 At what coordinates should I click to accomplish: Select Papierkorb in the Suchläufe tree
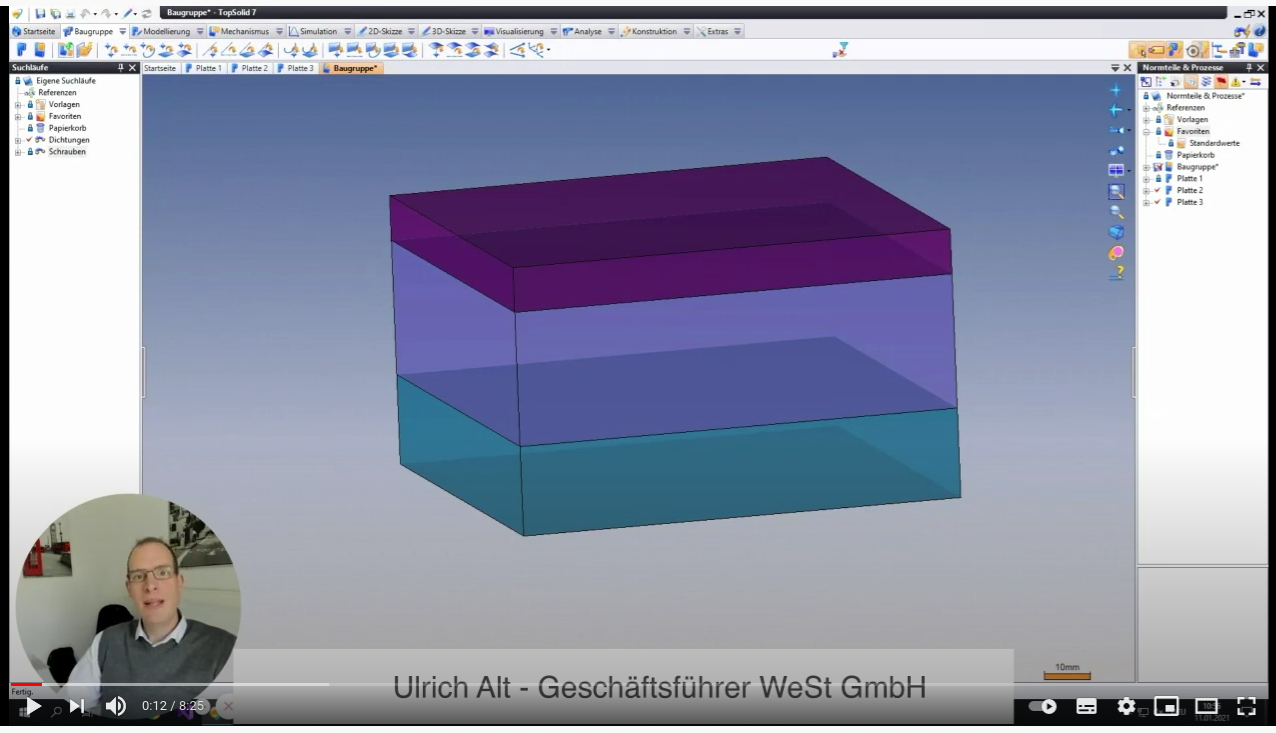[65, 128]
